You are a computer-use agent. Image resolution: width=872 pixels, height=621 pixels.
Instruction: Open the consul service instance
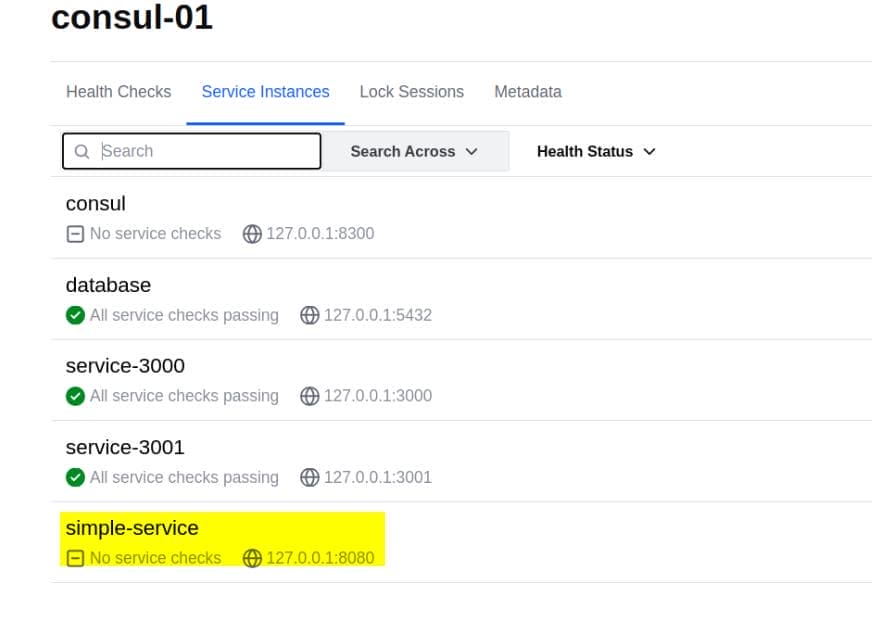coord(96,203)
